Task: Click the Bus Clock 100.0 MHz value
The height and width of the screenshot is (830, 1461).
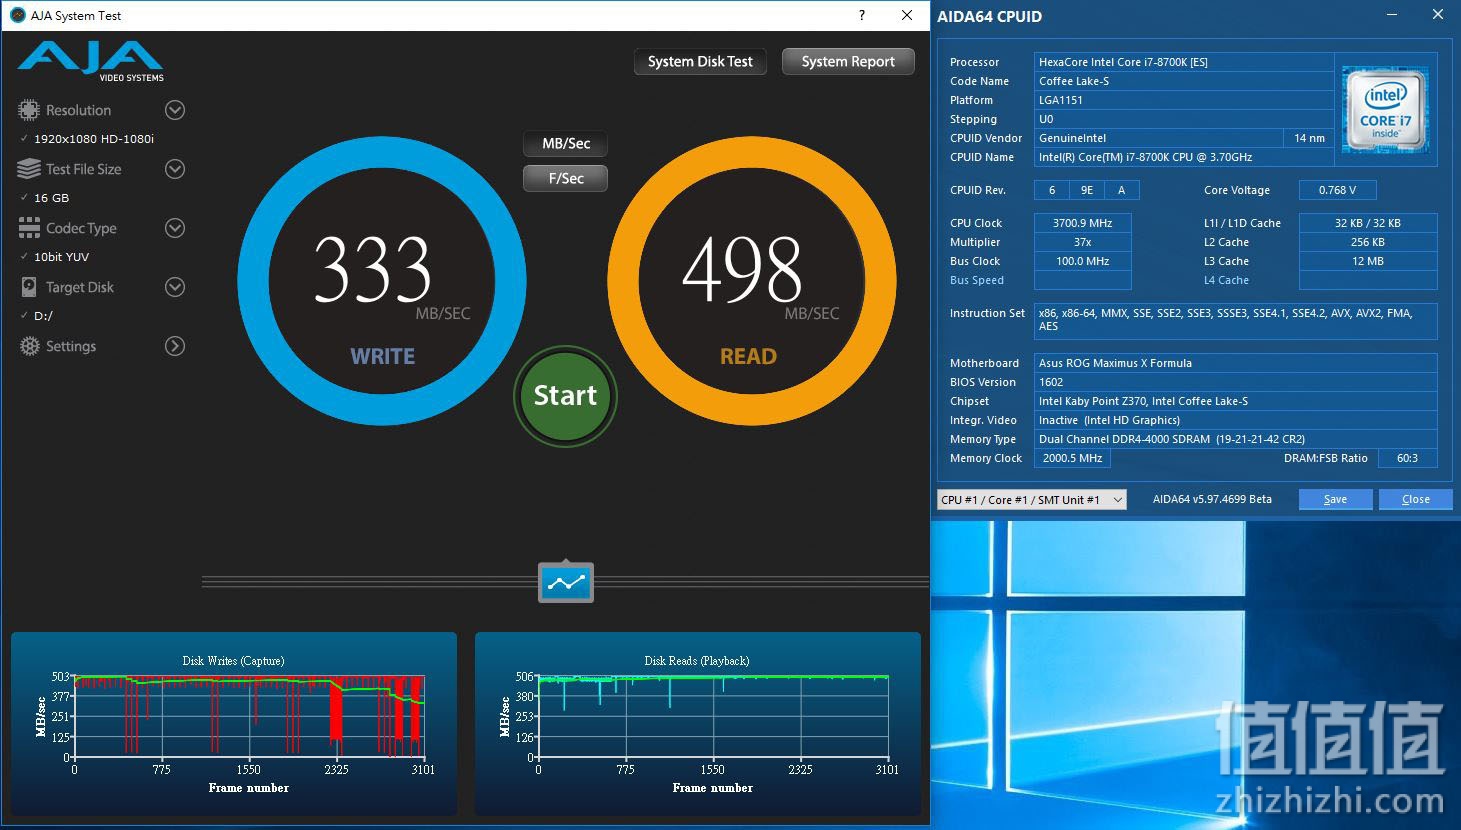Action: coord(1083,261)
